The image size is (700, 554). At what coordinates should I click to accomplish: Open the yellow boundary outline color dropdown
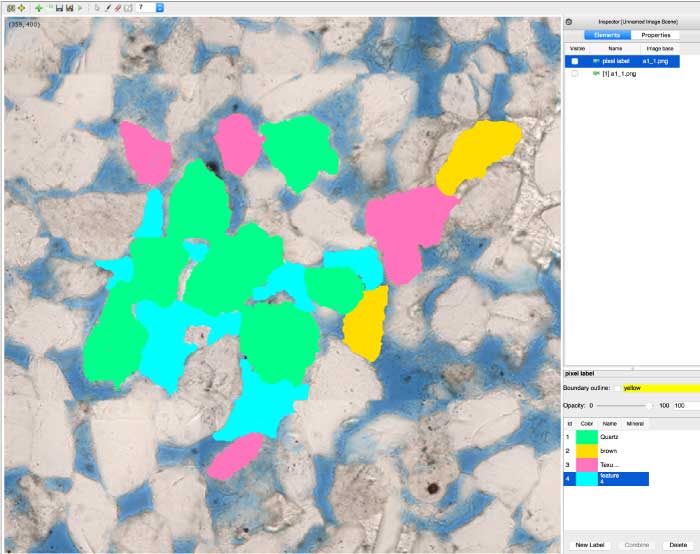click(x=661, y=388)
